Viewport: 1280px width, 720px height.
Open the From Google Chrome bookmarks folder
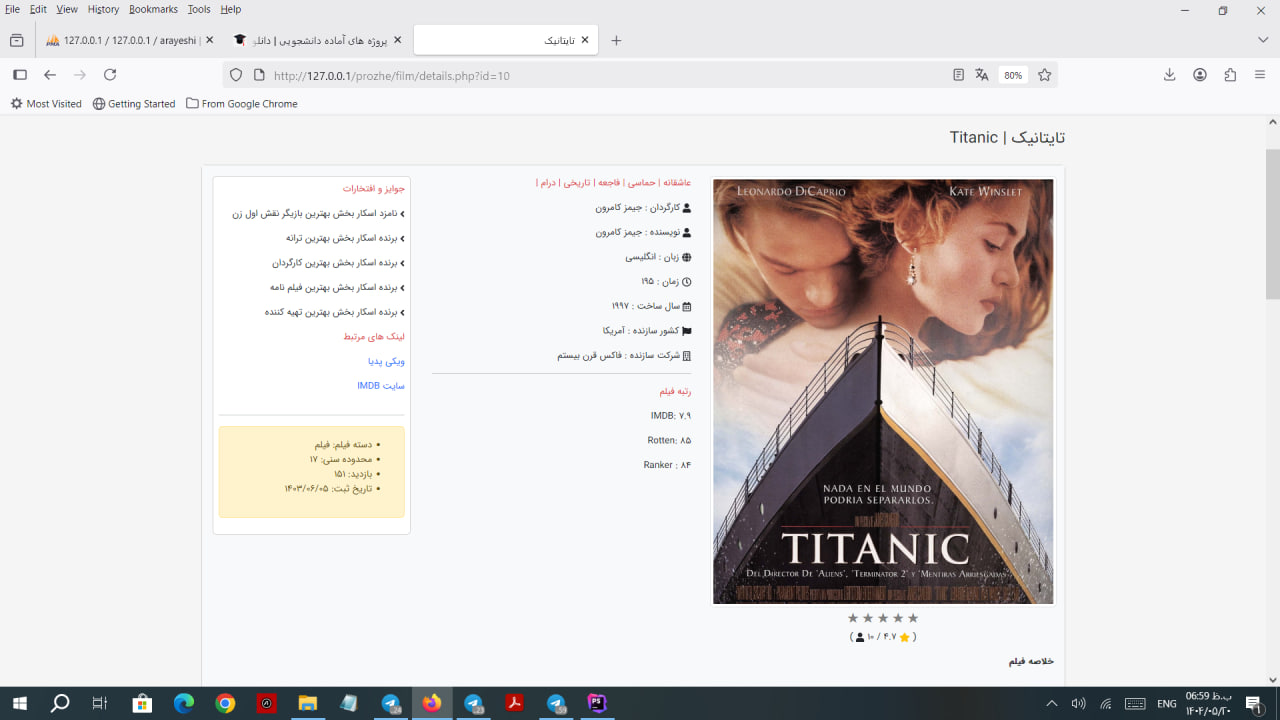242,104
